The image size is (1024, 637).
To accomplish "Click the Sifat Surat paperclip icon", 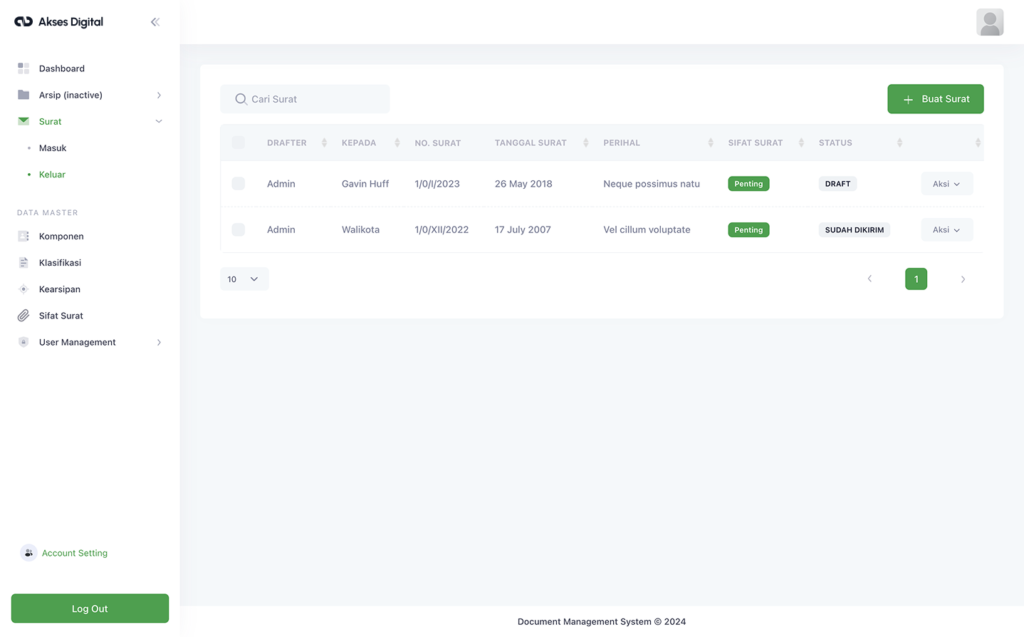I will coord(23,316).
